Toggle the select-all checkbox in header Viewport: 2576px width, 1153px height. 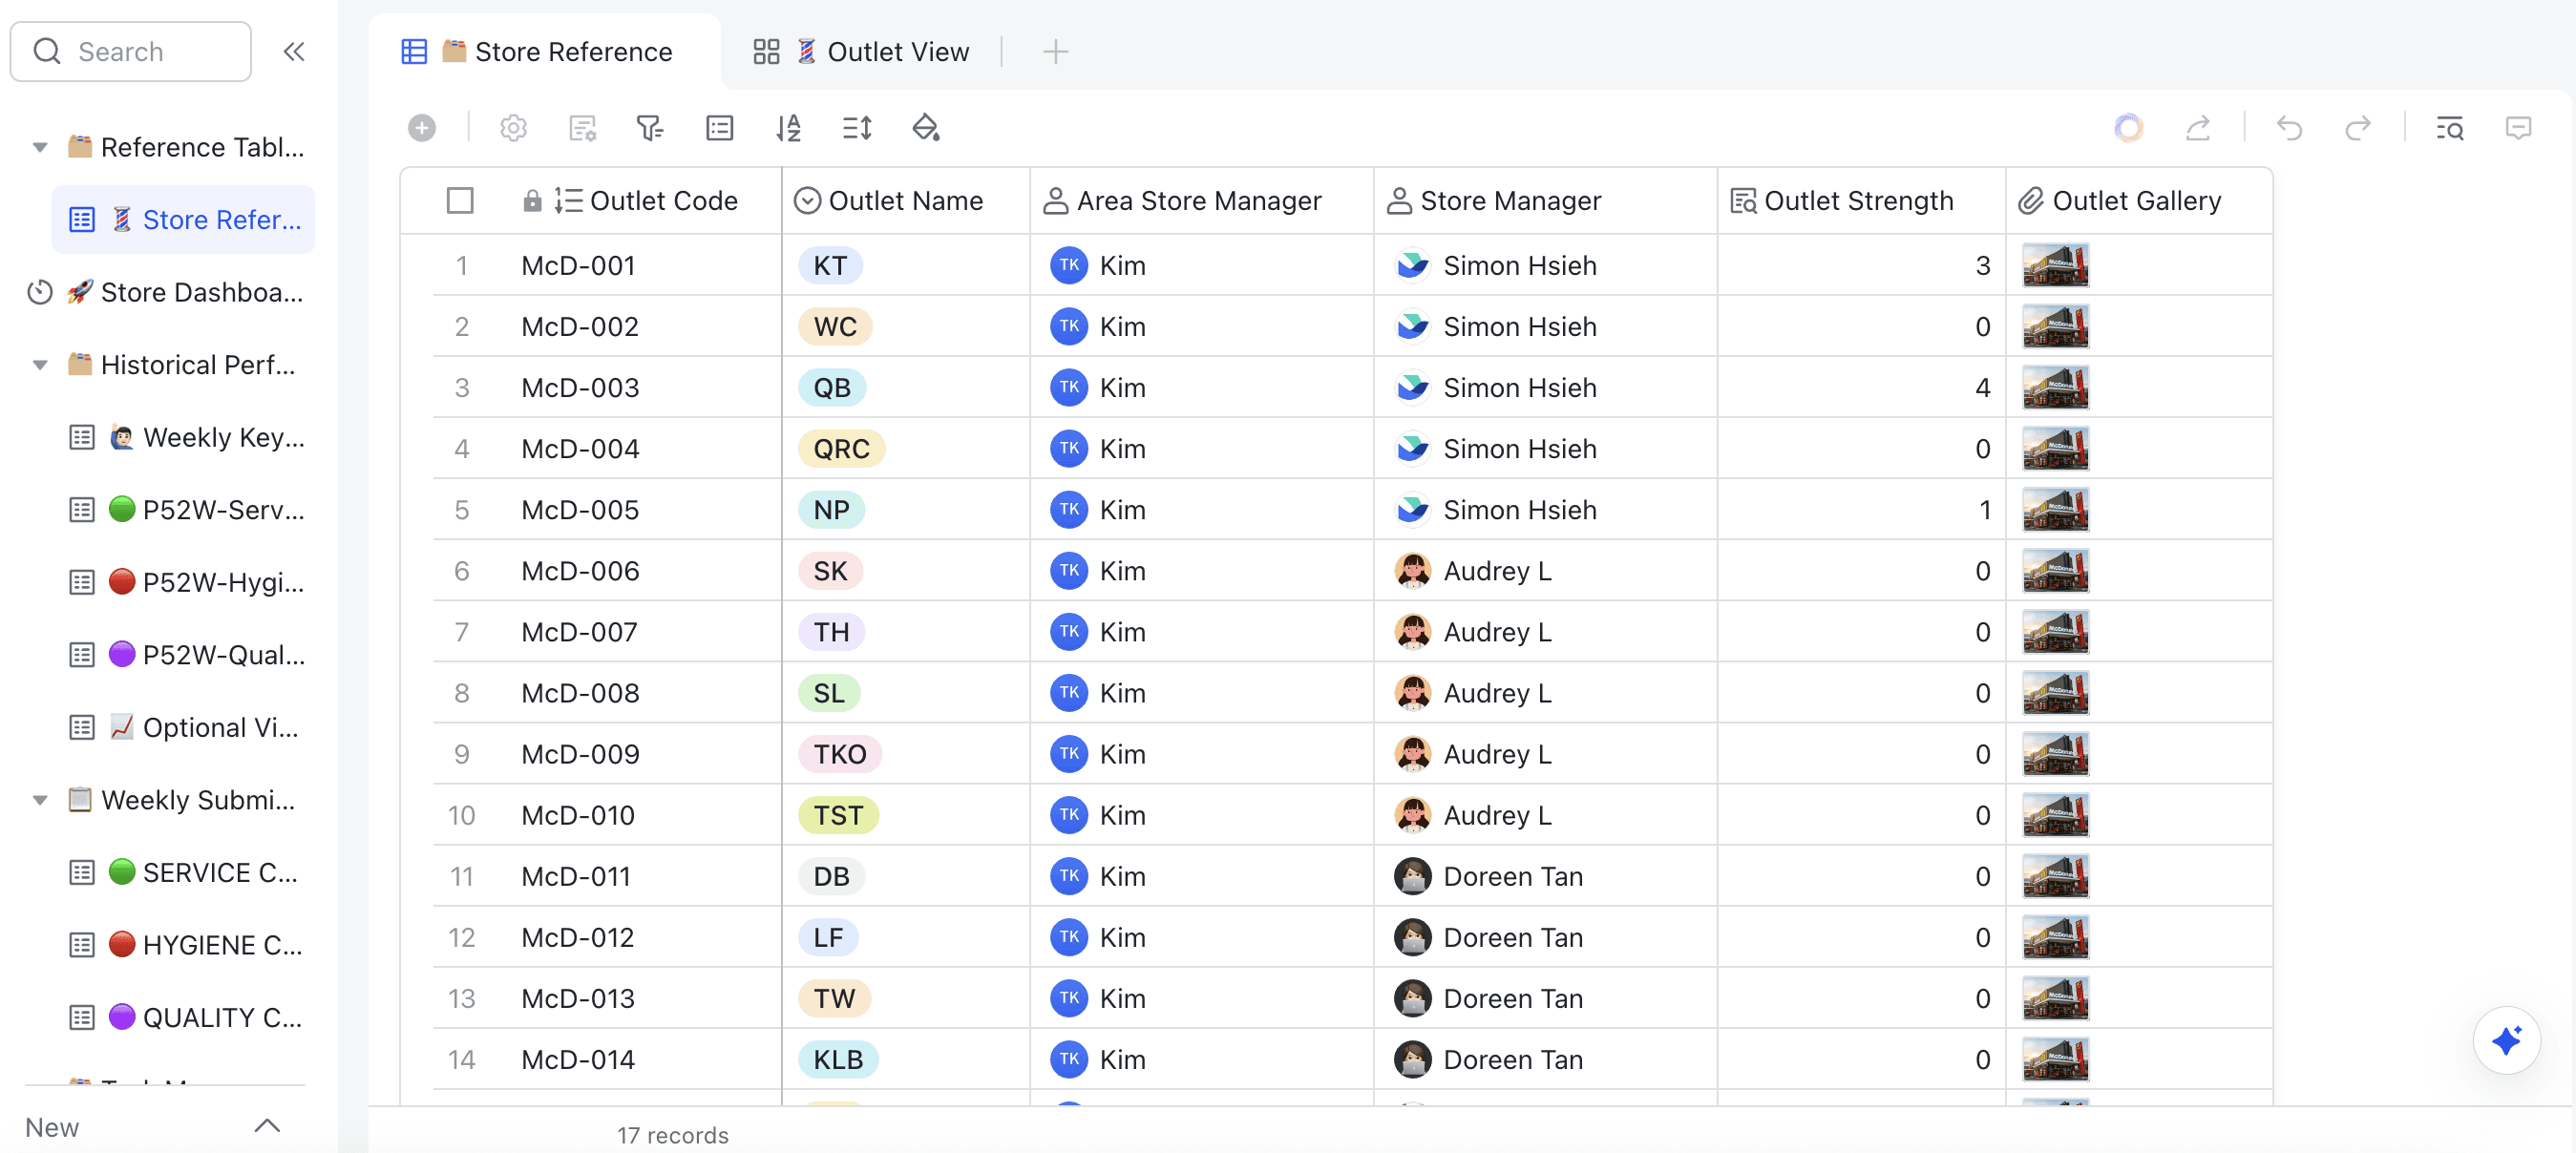coord(460,201)
